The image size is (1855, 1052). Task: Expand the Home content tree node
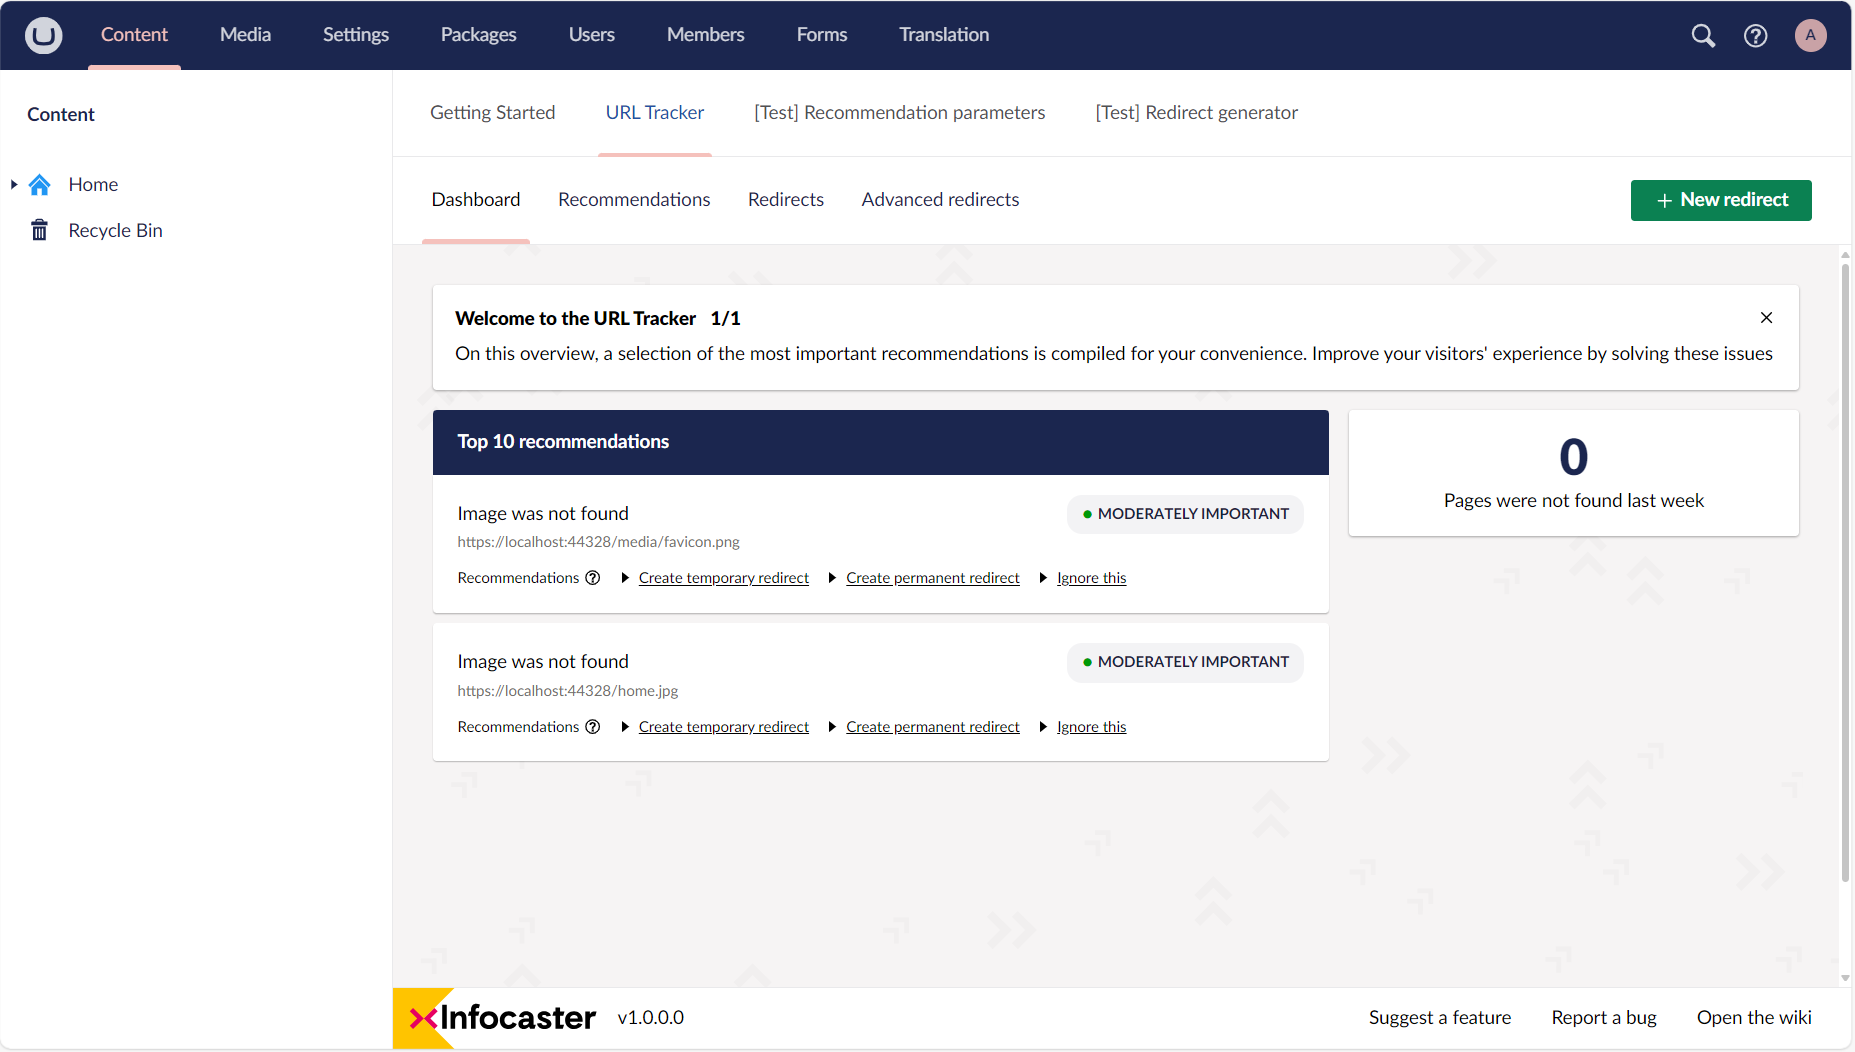[13, 184]
